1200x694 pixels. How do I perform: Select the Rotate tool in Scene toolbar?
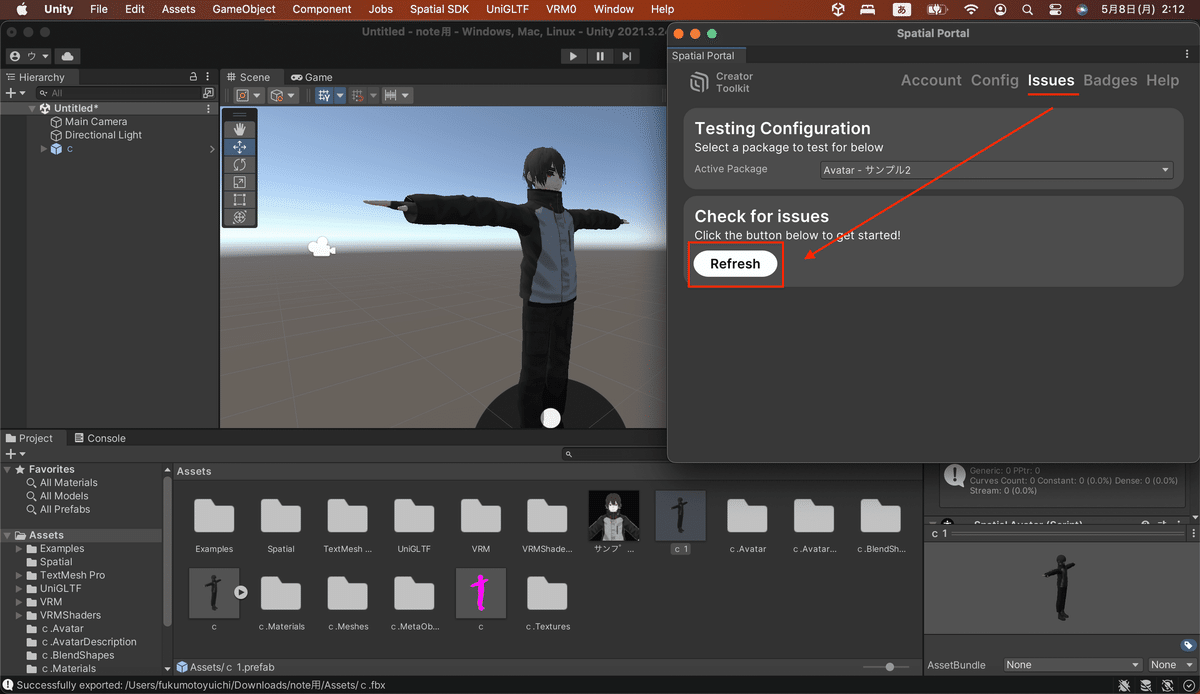pos(239,165)
